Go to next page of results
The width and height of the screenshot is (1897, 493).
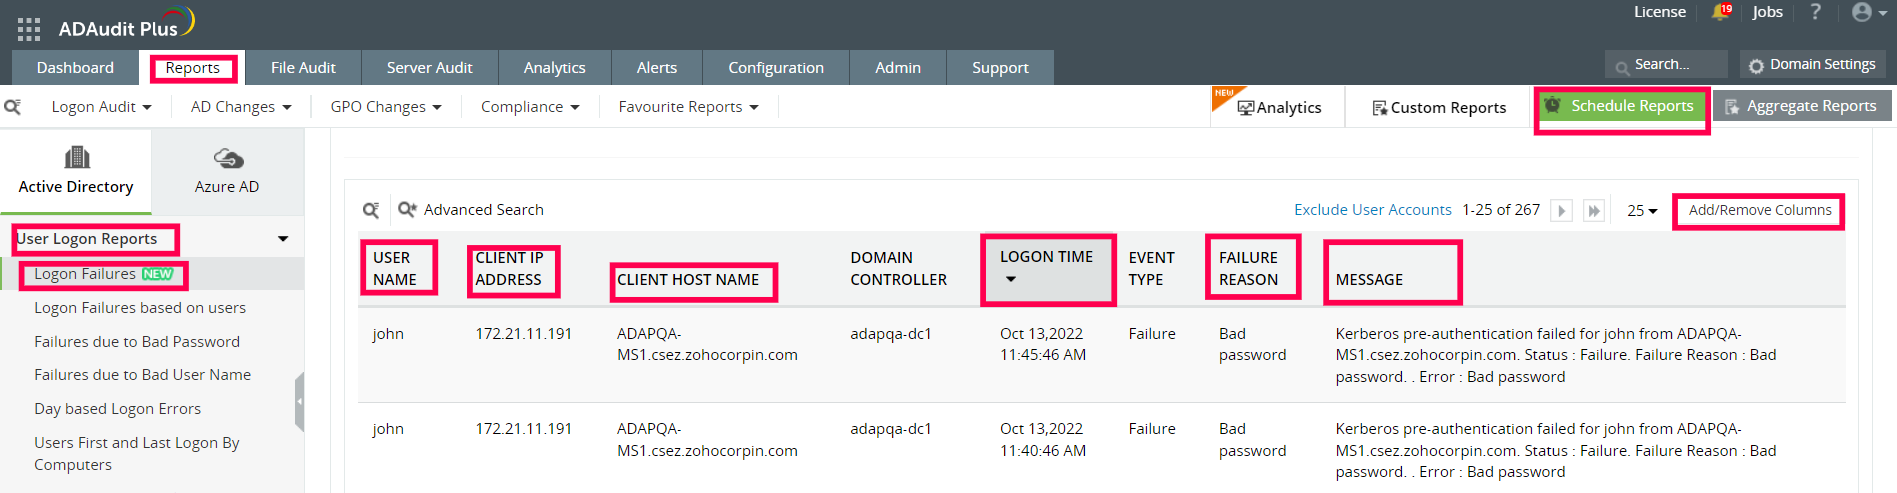coord(1561,211)
